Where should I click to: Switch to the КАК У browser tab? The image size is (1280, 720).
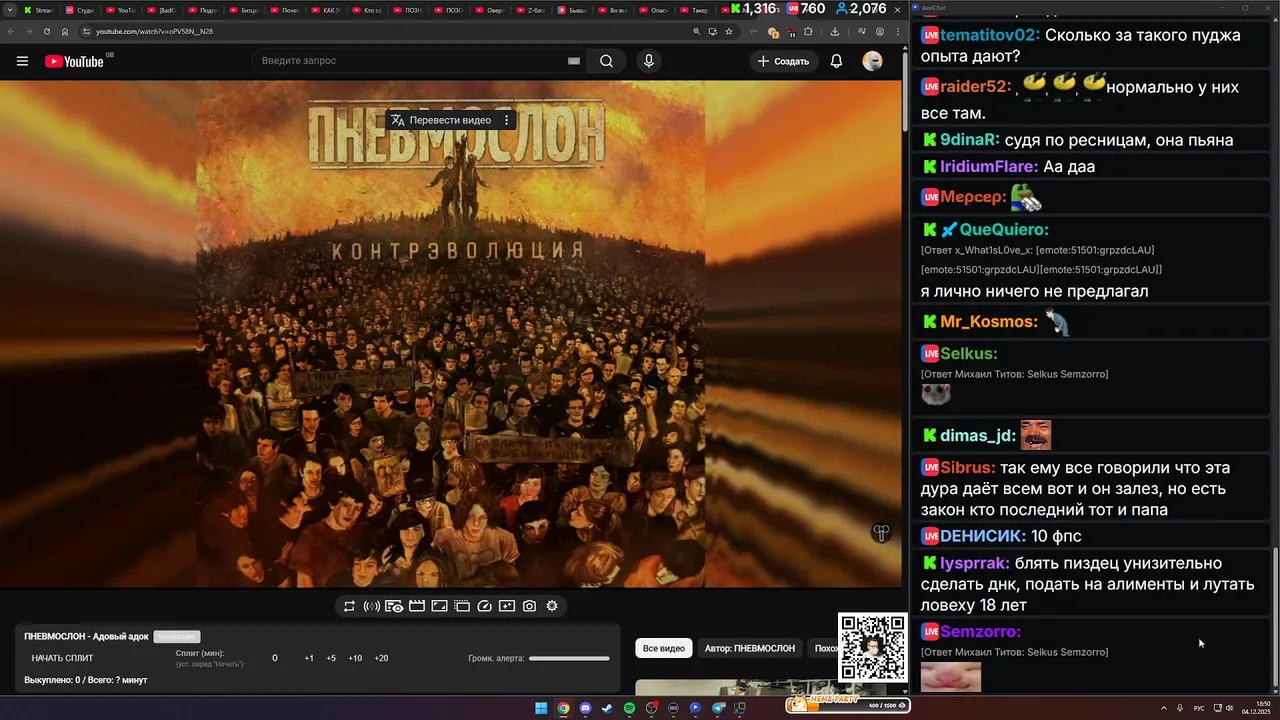327,10
